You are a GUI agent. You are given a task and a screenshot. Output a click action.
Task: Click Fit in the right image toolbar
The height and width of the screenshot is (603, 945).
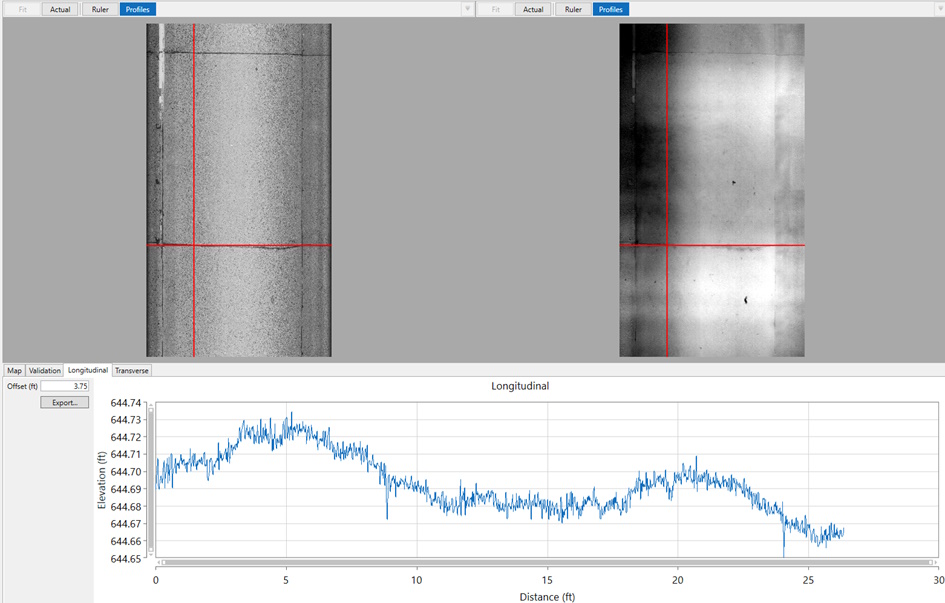click(495, 9)
